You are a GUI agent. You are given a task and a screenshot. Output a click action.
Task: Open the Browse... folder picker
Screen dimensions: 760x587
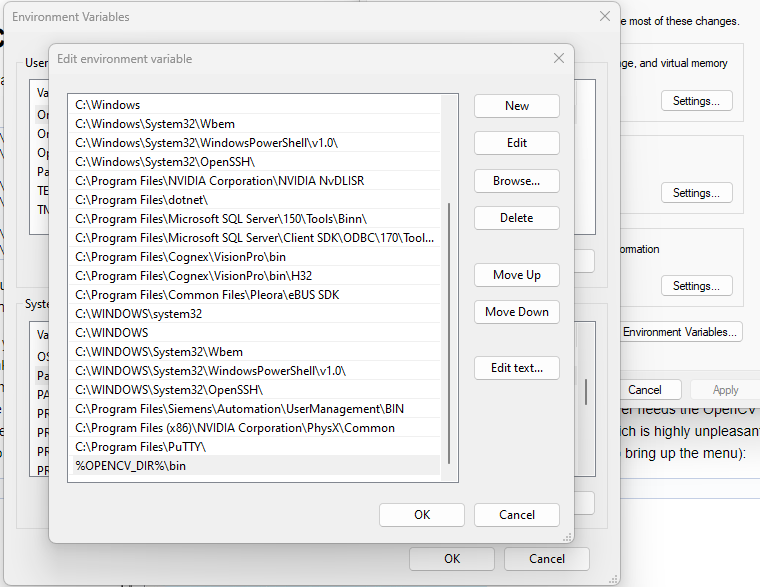tap(516, 181)
